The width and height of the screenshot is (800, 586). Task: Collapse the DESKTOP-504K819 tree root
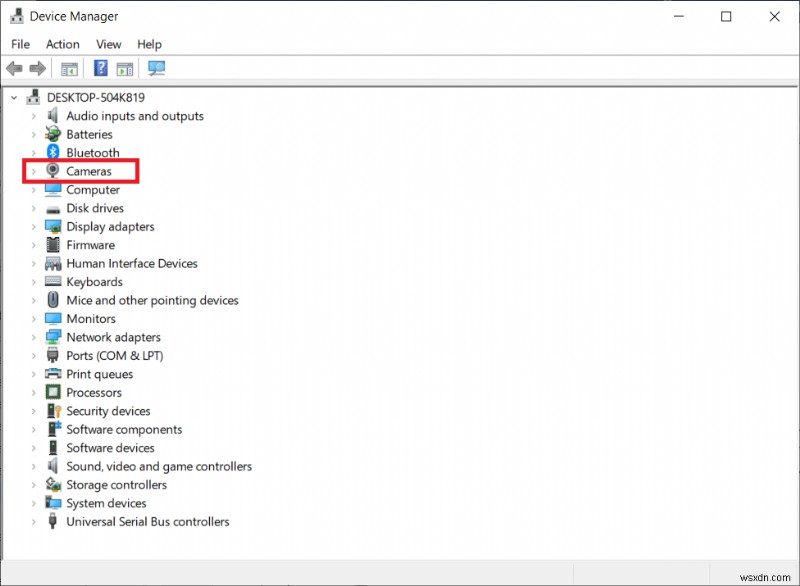(x=13, y=97)
